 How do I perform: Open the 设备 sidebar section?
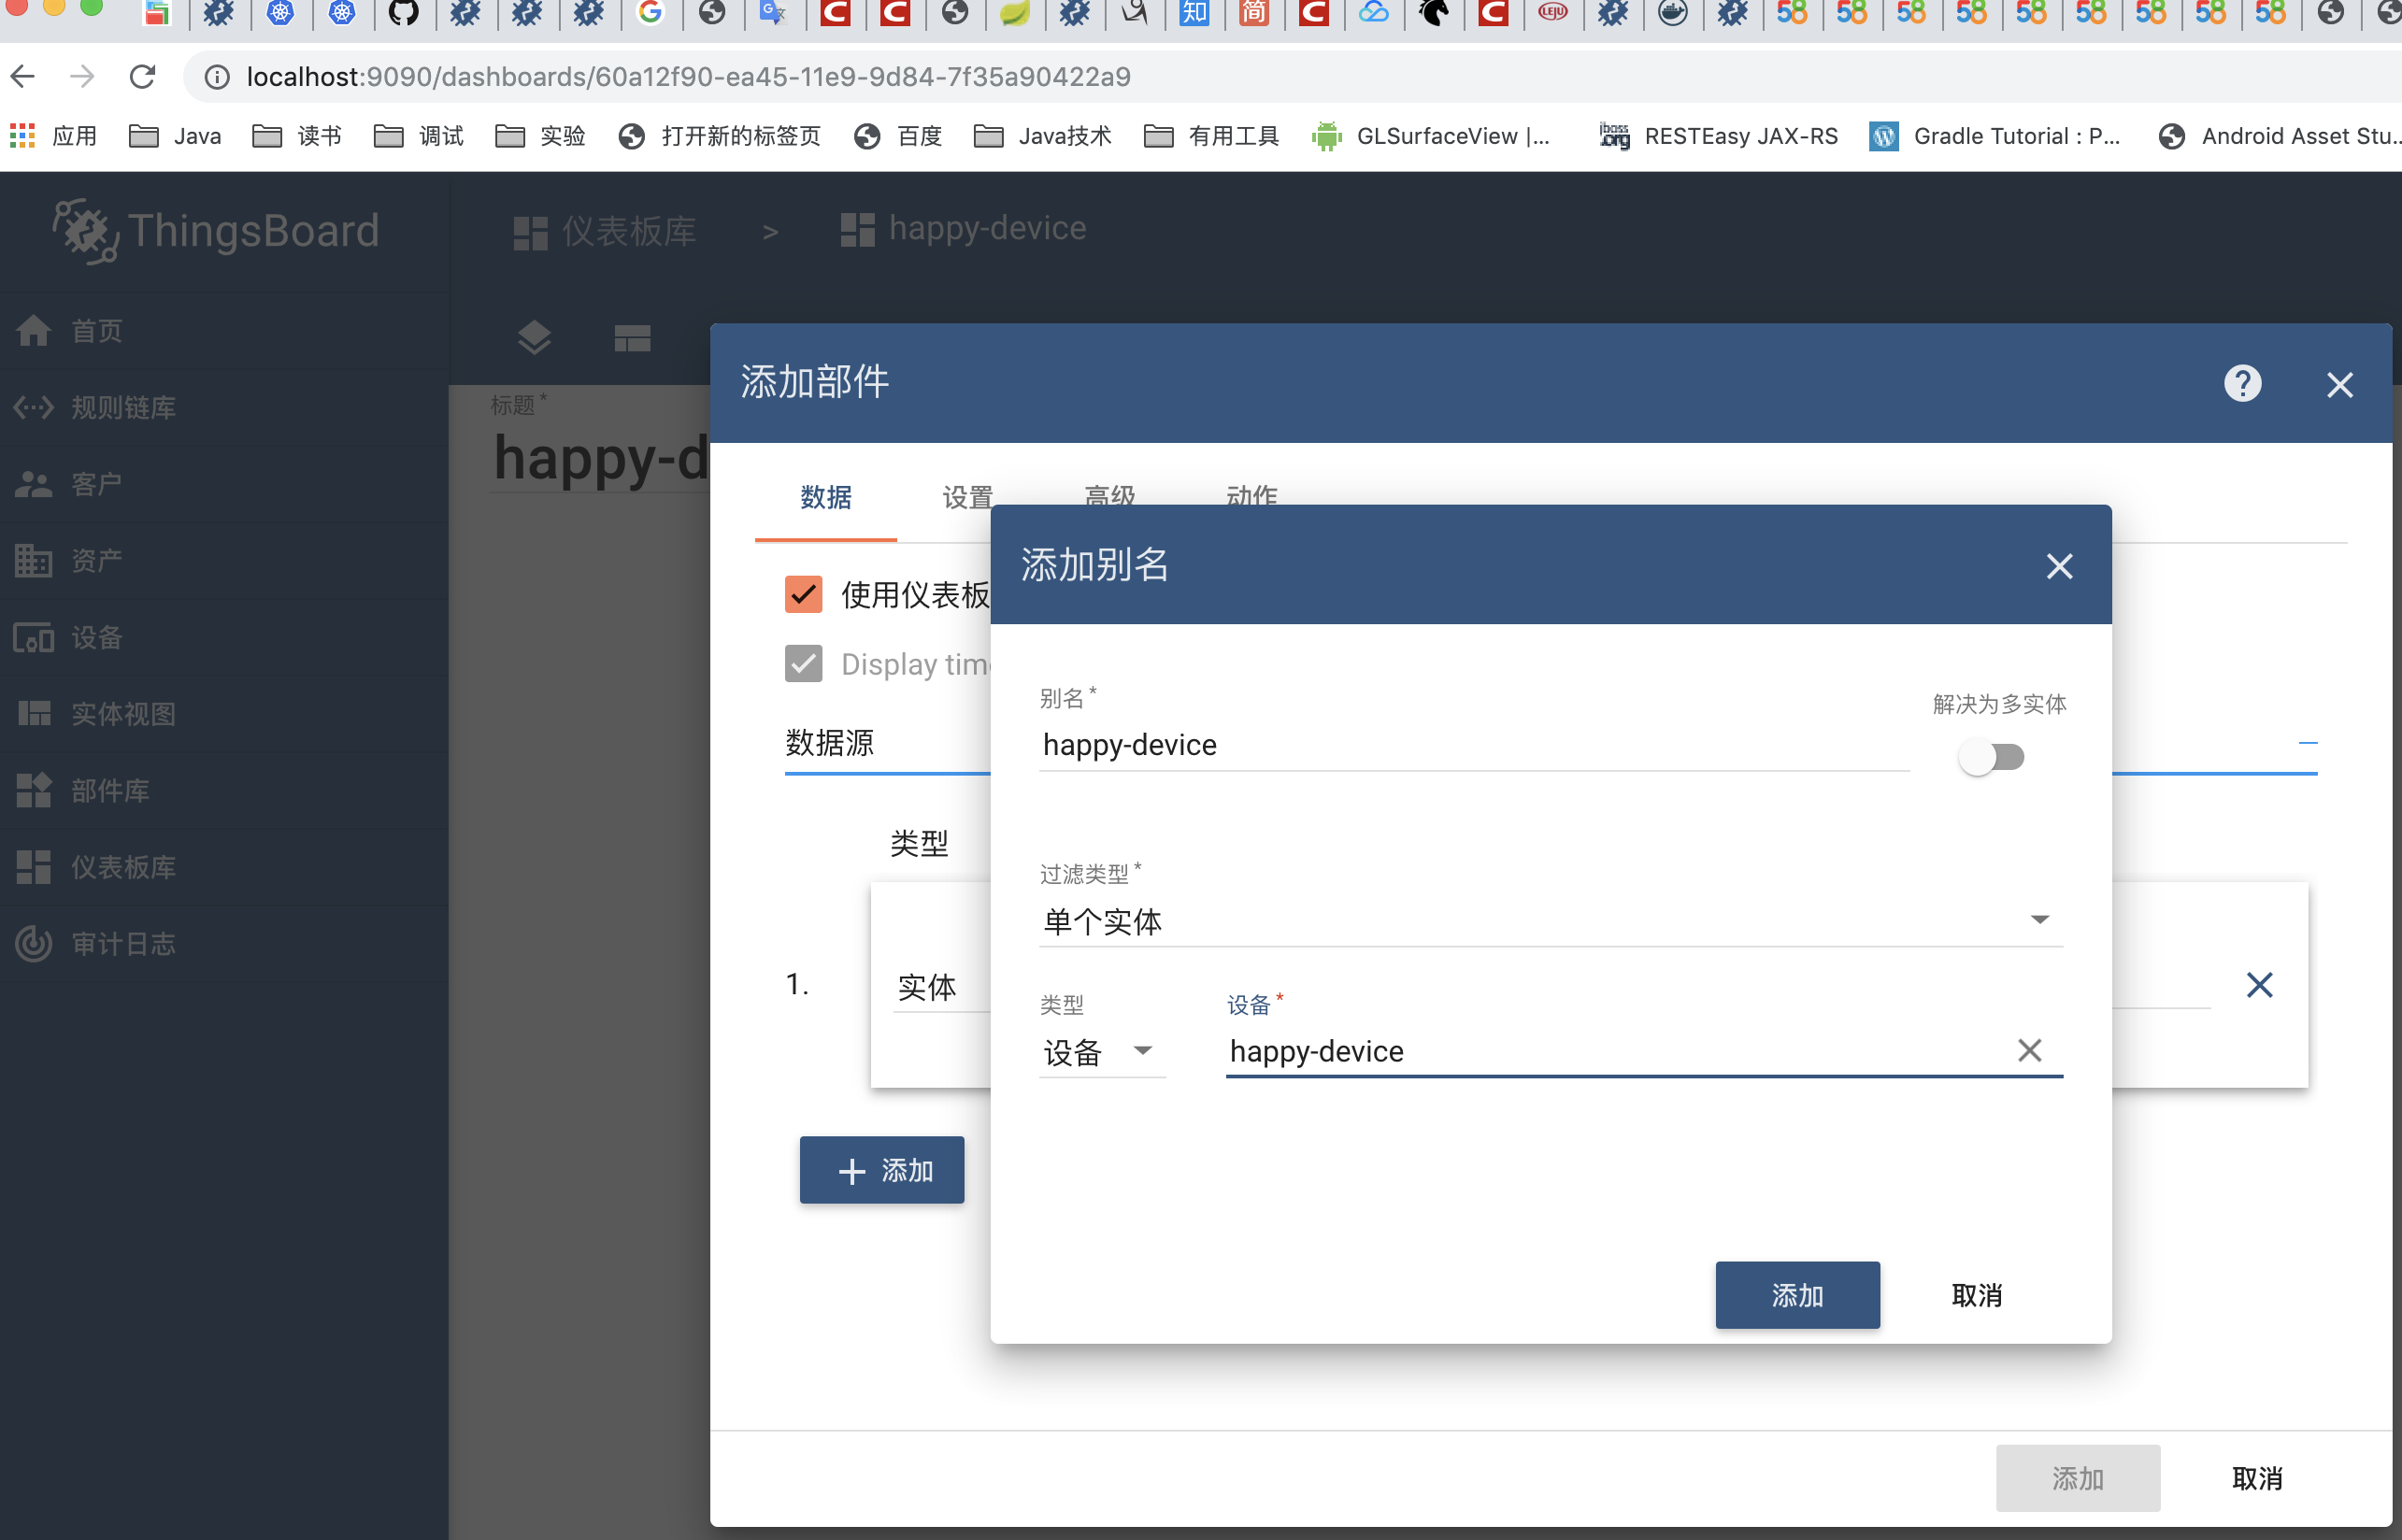pos(96,637)
